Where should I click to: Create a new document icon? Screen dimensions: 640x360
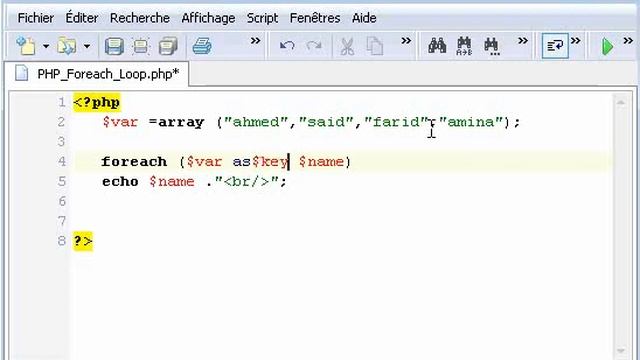point(26,46)
